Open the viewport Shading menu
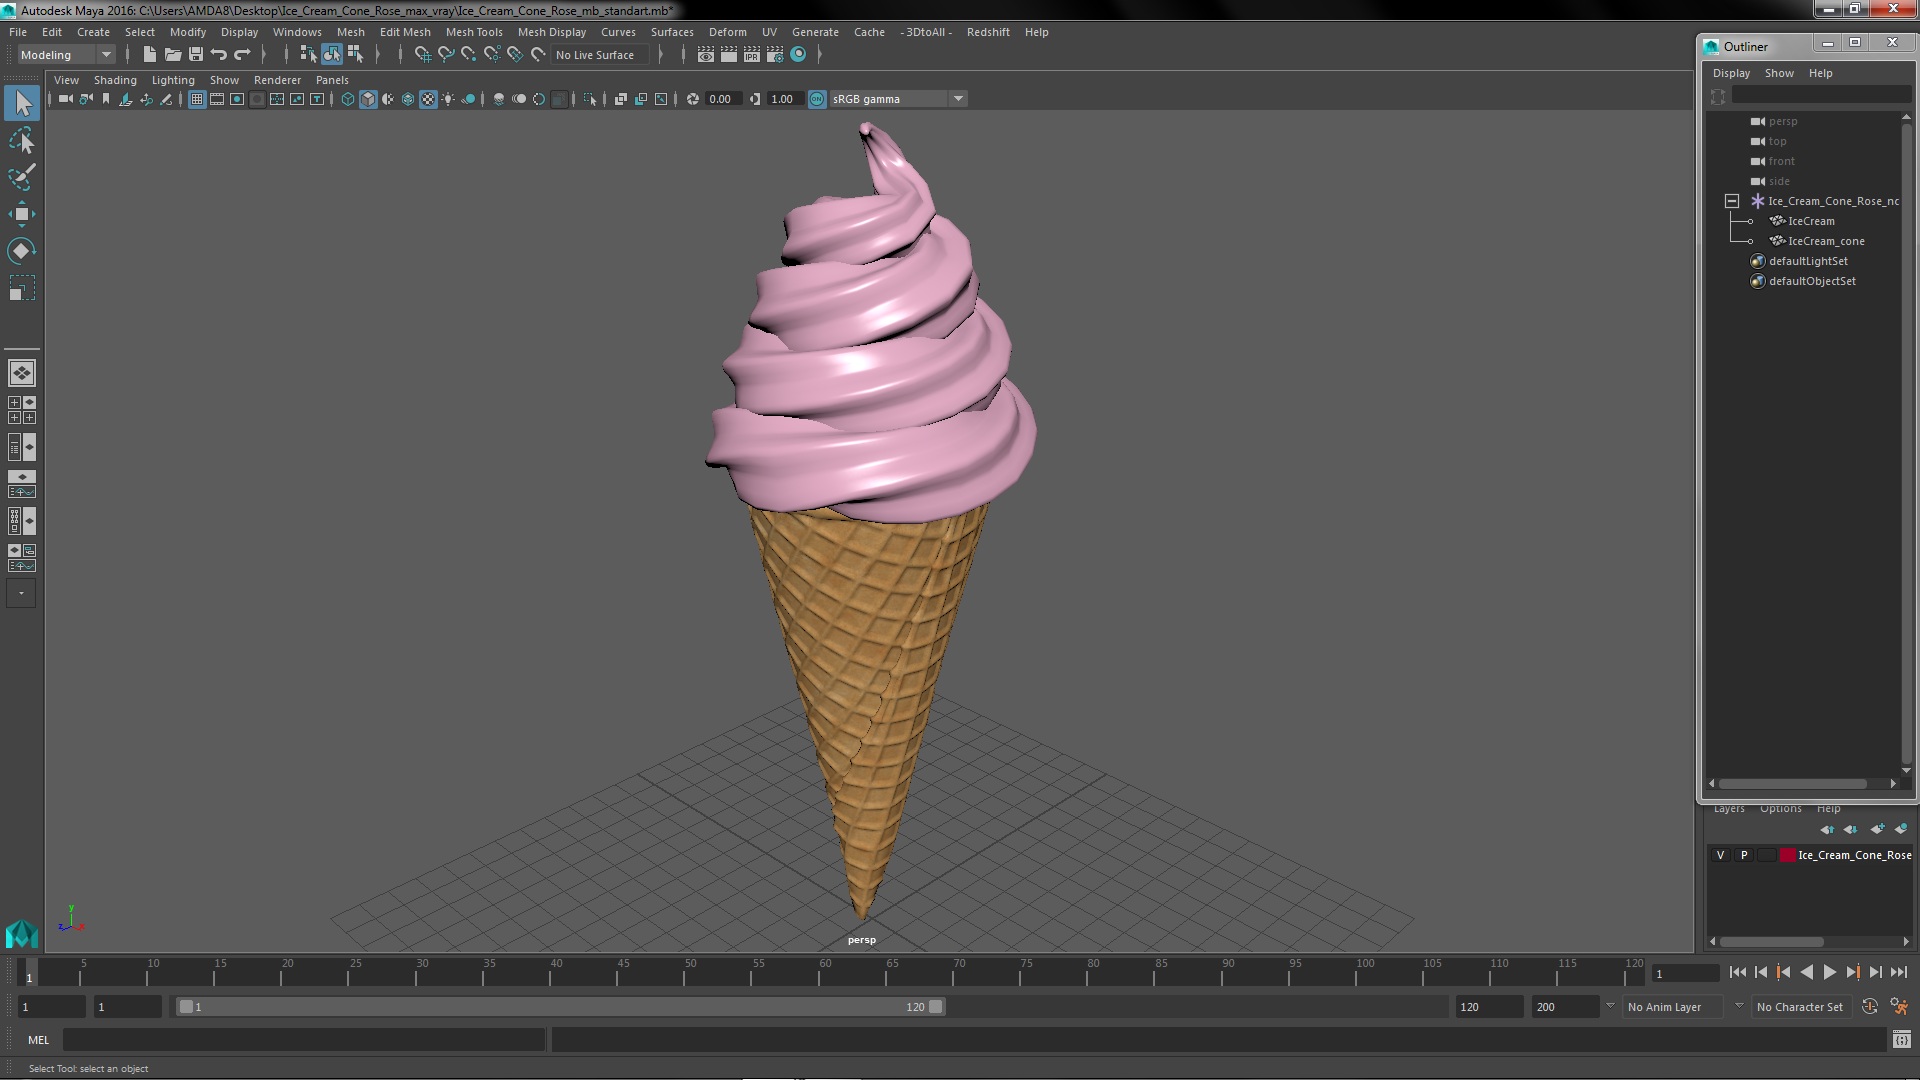Viewport: 1920px width, 1080px height. point(115,80)
